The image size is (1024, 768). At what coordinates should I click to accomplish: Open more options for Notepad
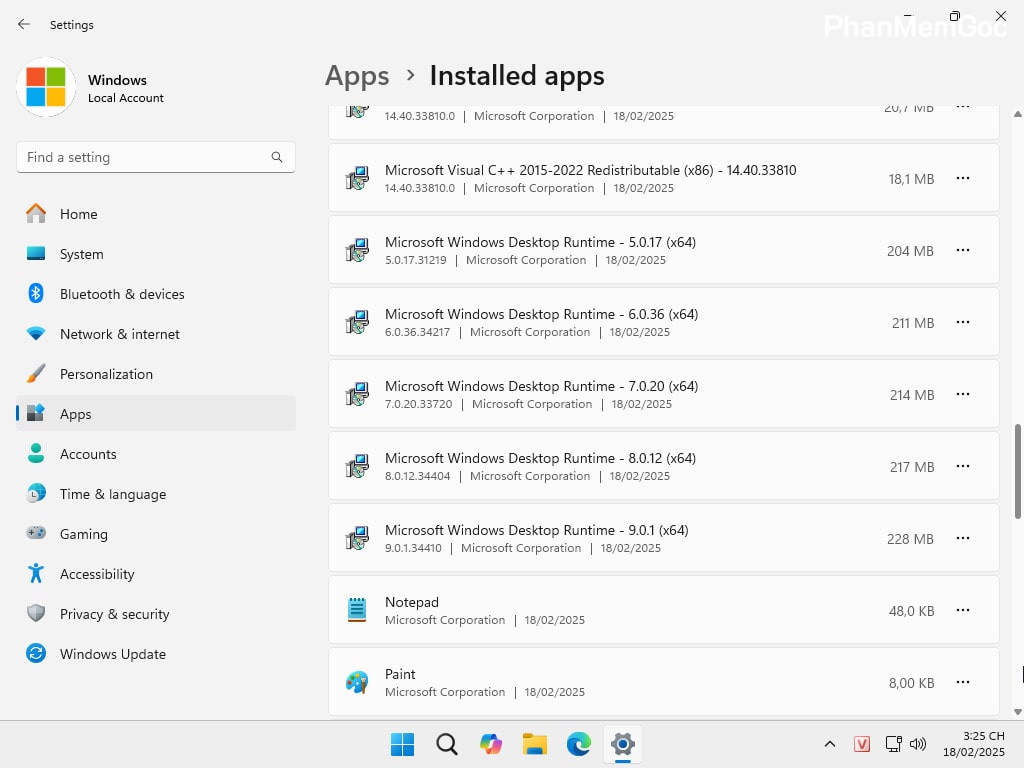pos(962,610)
